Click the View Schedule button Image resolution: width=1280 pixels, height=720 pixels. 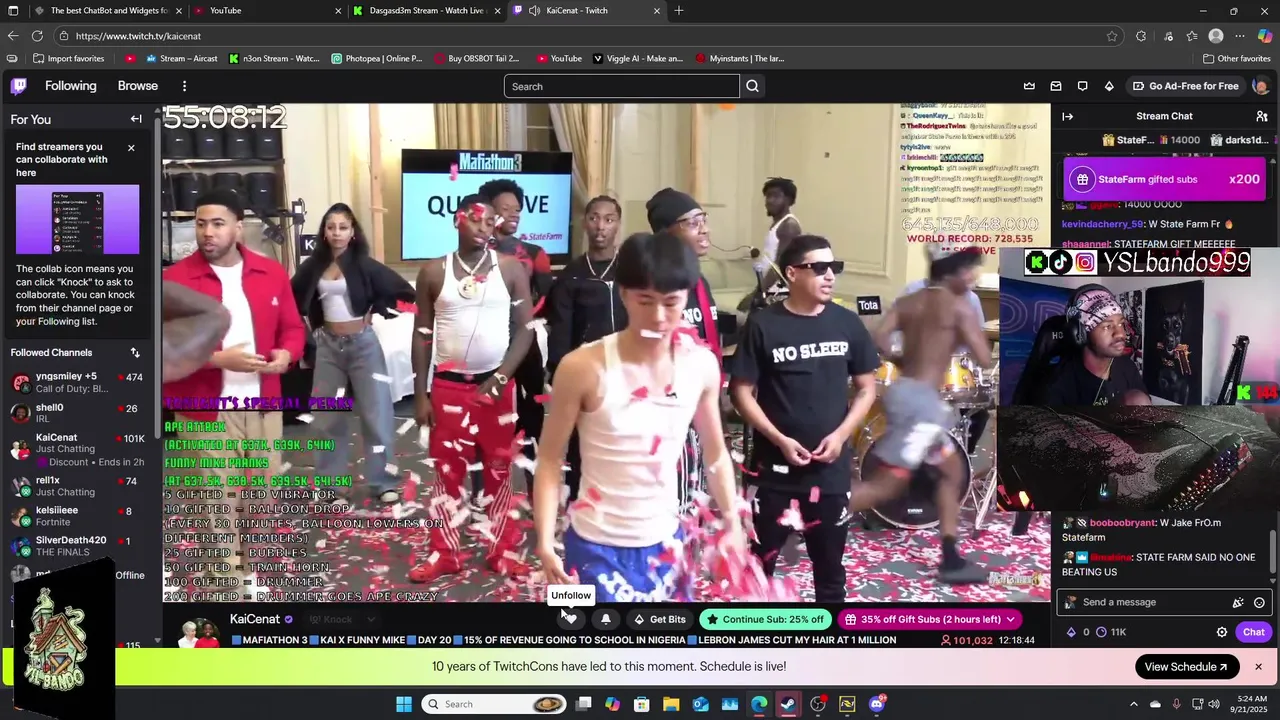coord(1187,667)
